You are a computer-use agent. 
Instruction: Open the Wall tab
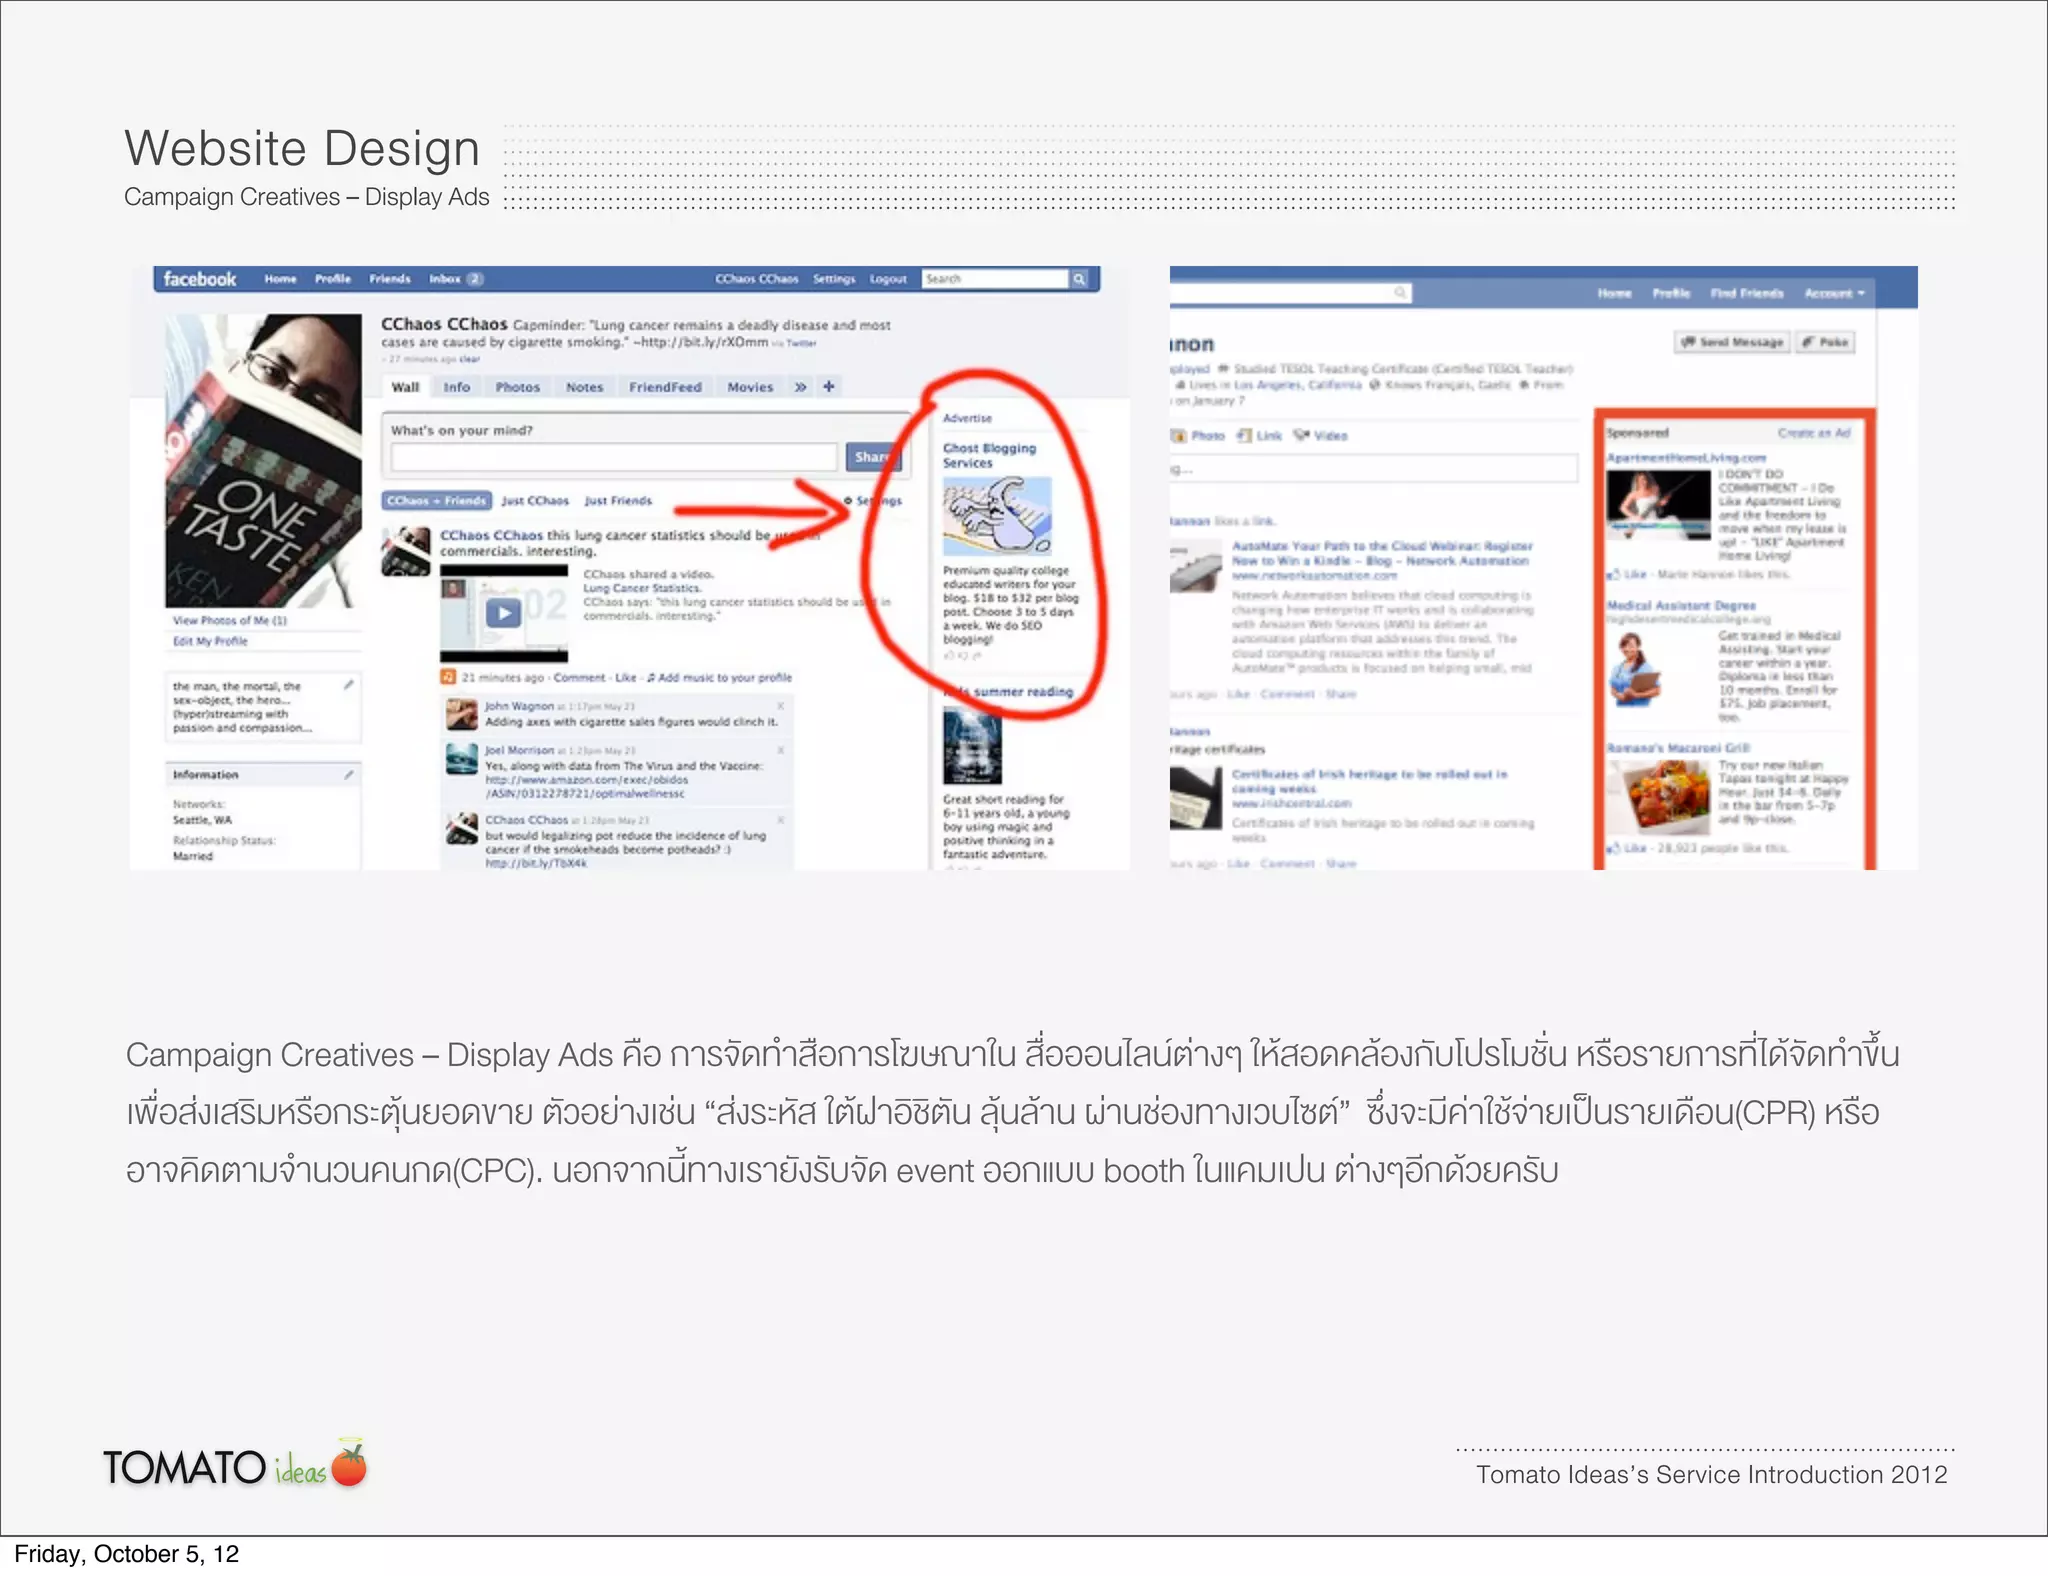tap(405, 387)
